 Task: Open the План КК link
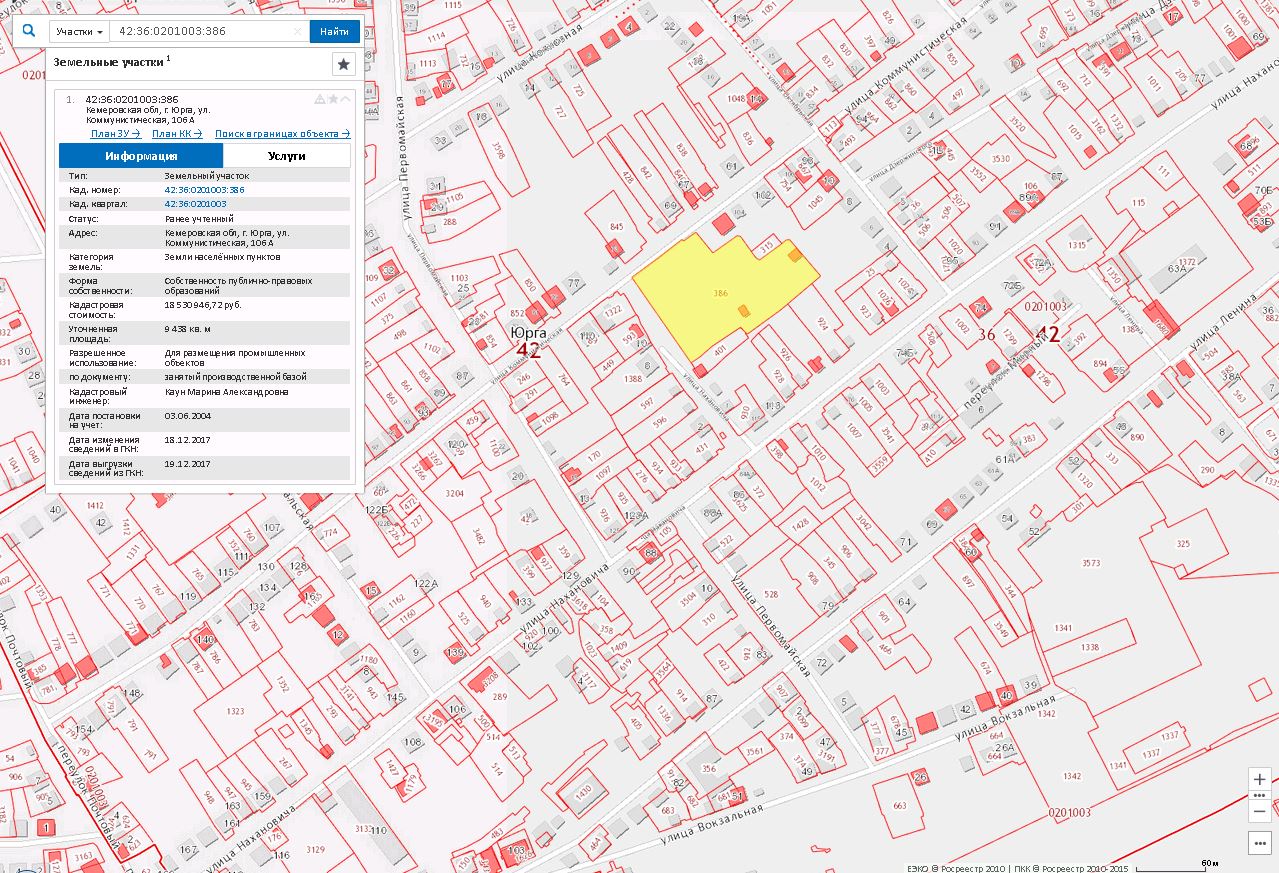click(x=177, y=133)
